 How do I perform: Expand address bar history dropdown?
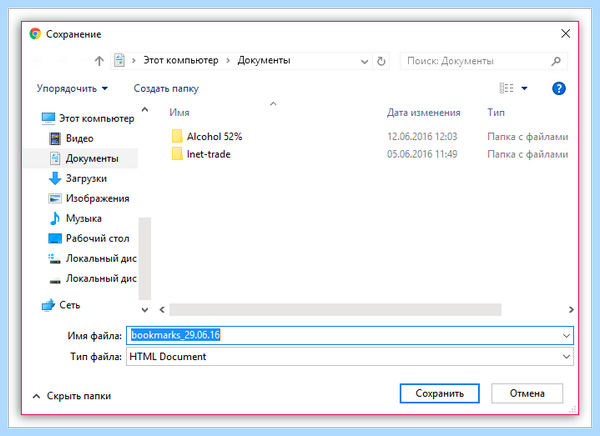click(x=365, y=61)
